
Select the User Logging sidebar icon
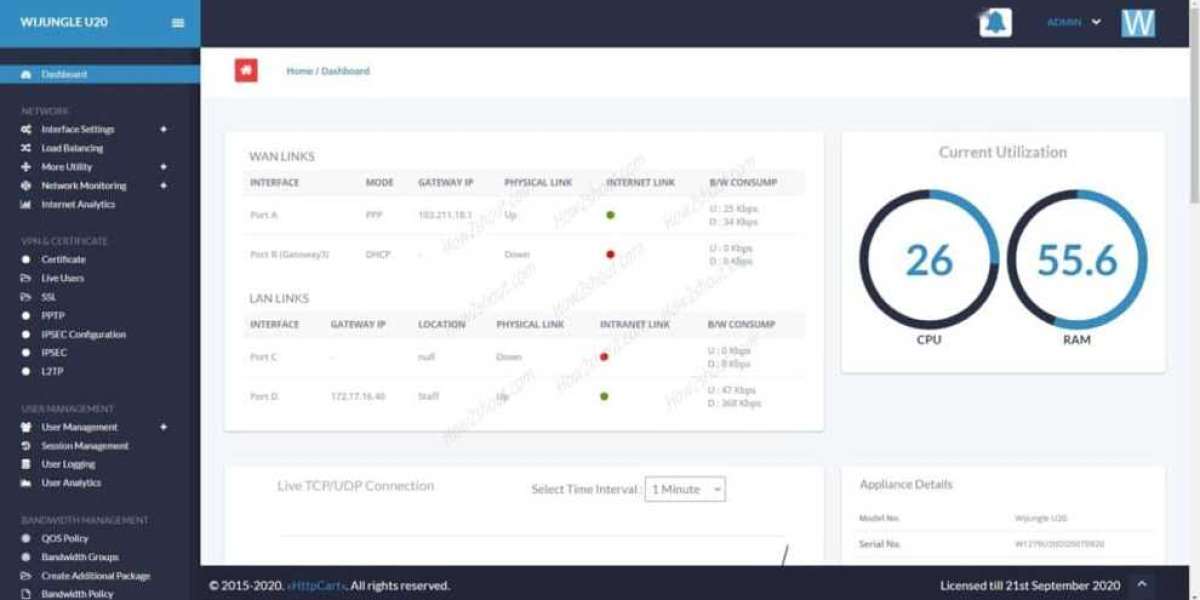(x=24, y=463)
